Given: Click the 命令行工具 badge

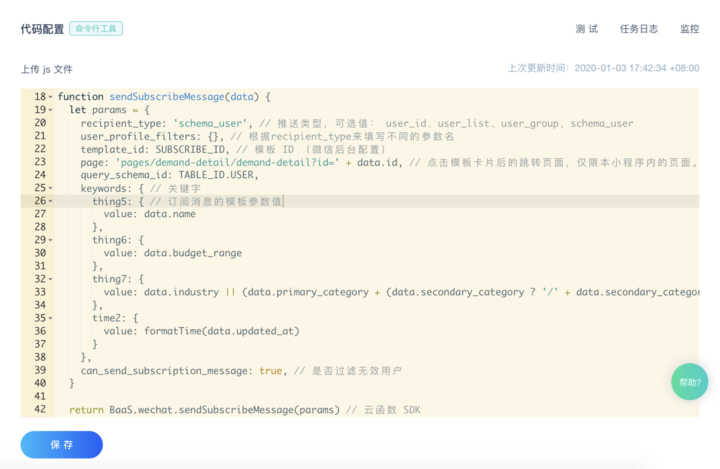Looking at the screenshot, I should point(96,28).
